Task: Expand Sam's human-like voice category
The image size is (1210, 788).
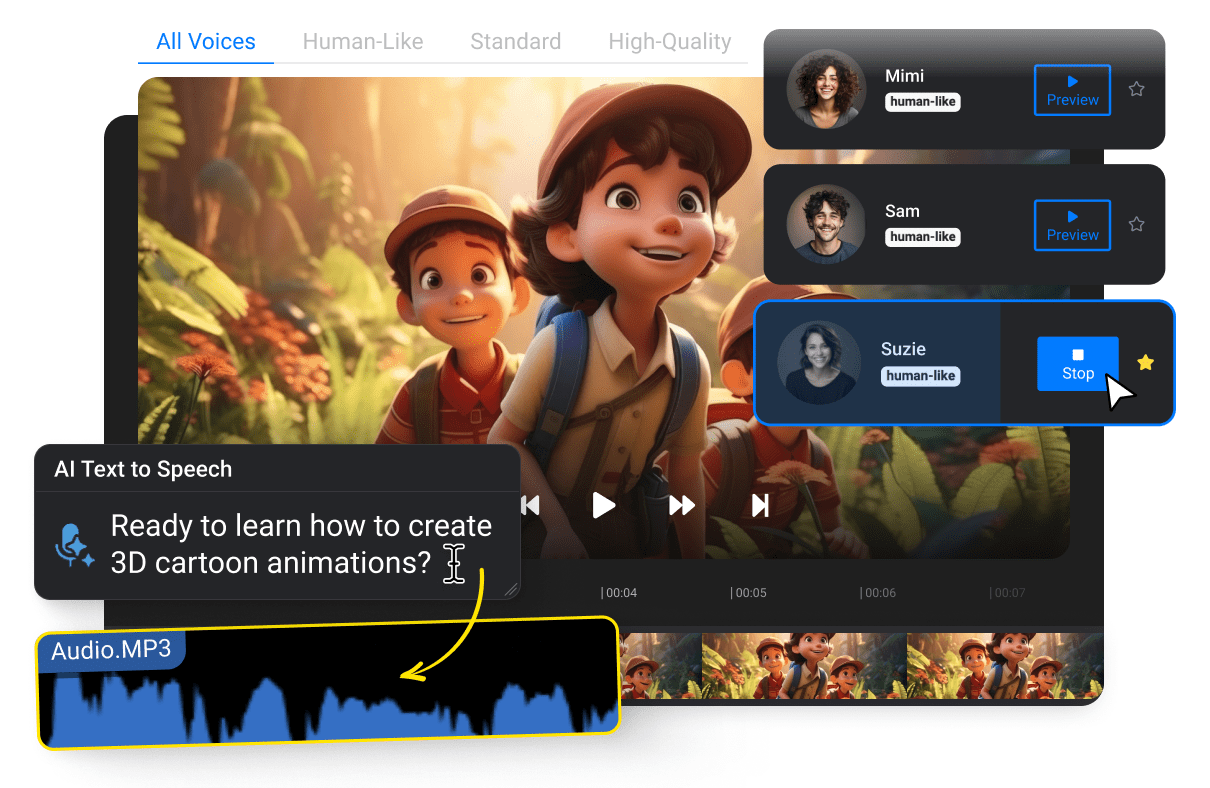Action: point(922,236)
